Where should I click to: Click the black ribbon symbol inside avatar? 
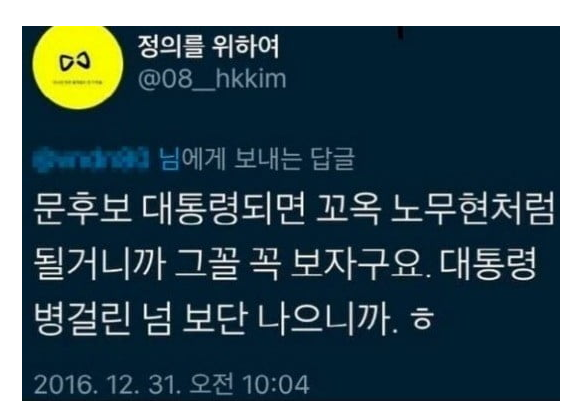point(75,61)
